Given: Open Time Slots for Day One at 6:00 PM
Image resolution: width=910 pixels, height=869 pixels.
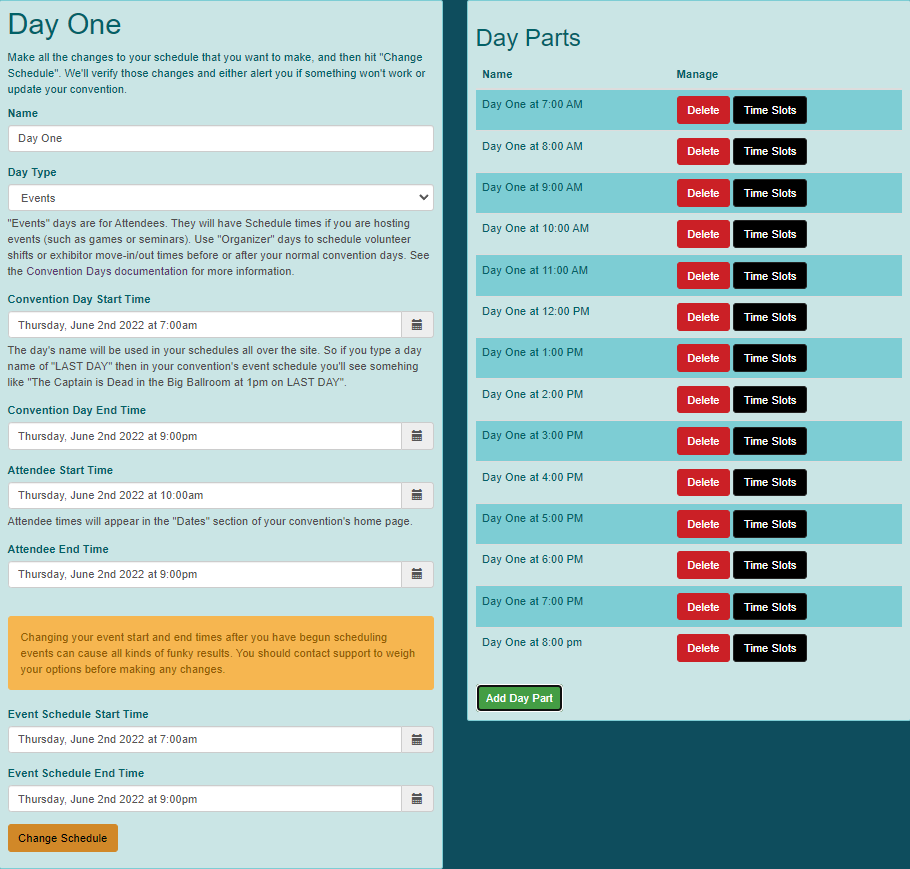Looking at the screenshot, I should 770,565.
